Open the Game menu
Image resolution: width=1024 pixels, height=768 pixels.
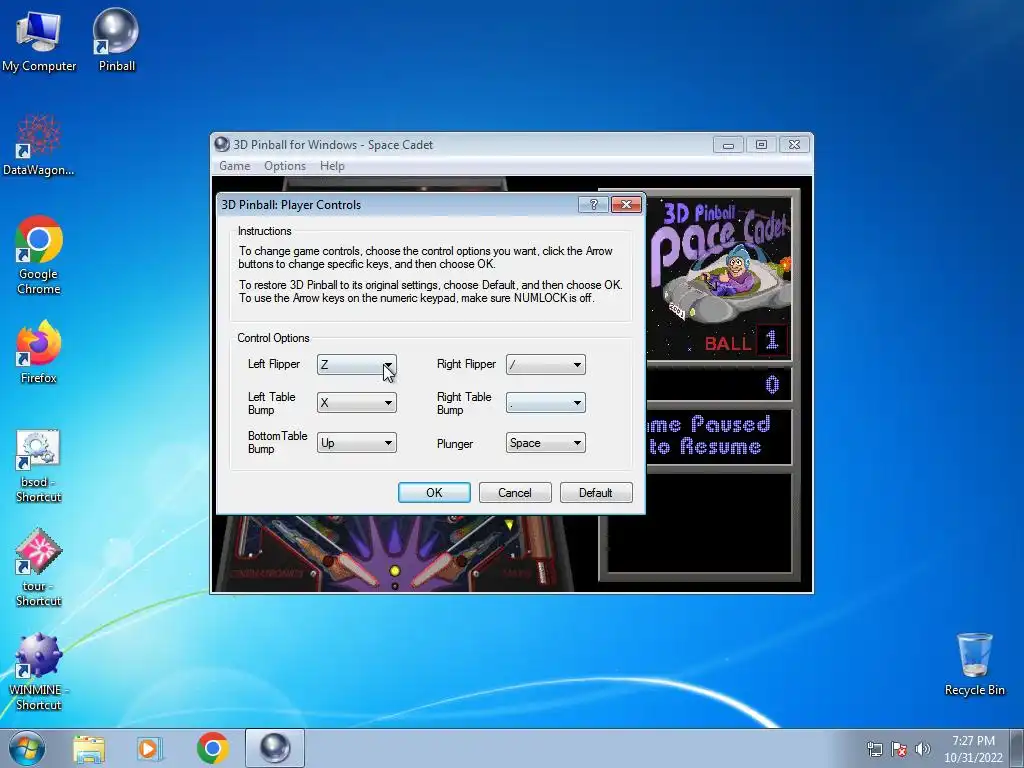pyautogui.click(x=234, y=166)
